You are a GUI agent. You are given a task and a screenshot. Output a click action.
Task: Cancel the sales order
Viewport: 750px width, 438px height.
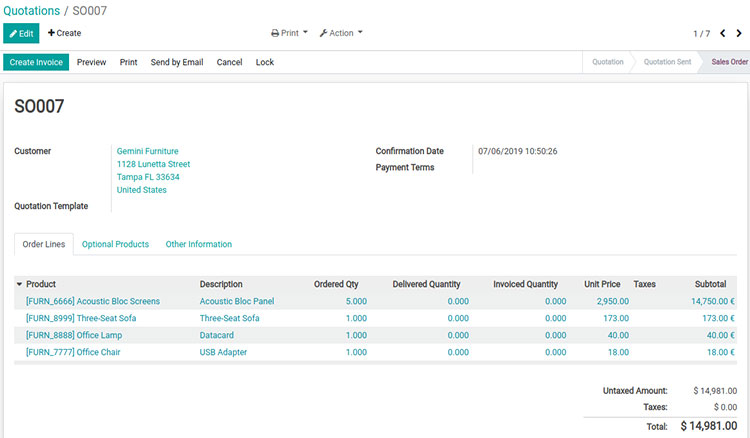point(229,62)
